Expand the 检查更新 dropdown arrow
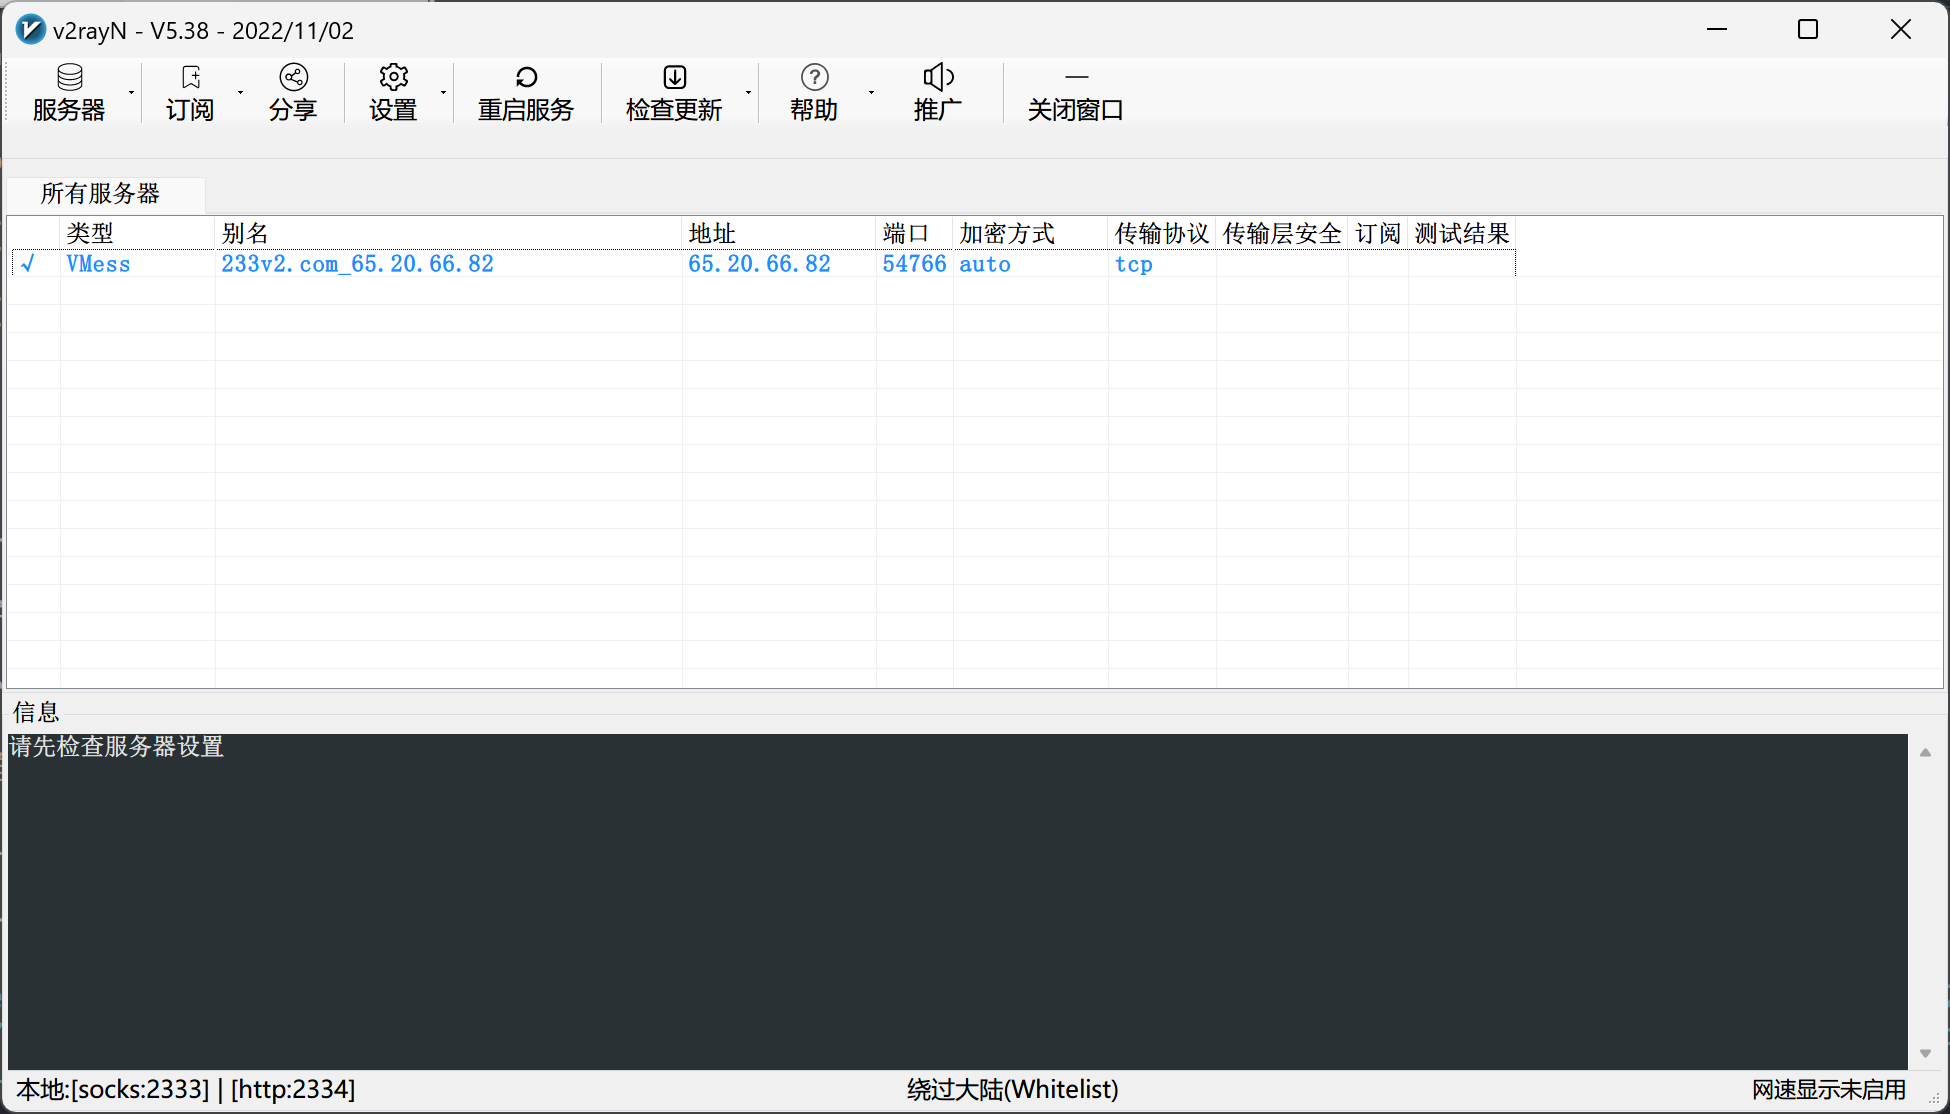This screenshot has width=1950, height=1114. pyautogui.click(x=750, y=92)
